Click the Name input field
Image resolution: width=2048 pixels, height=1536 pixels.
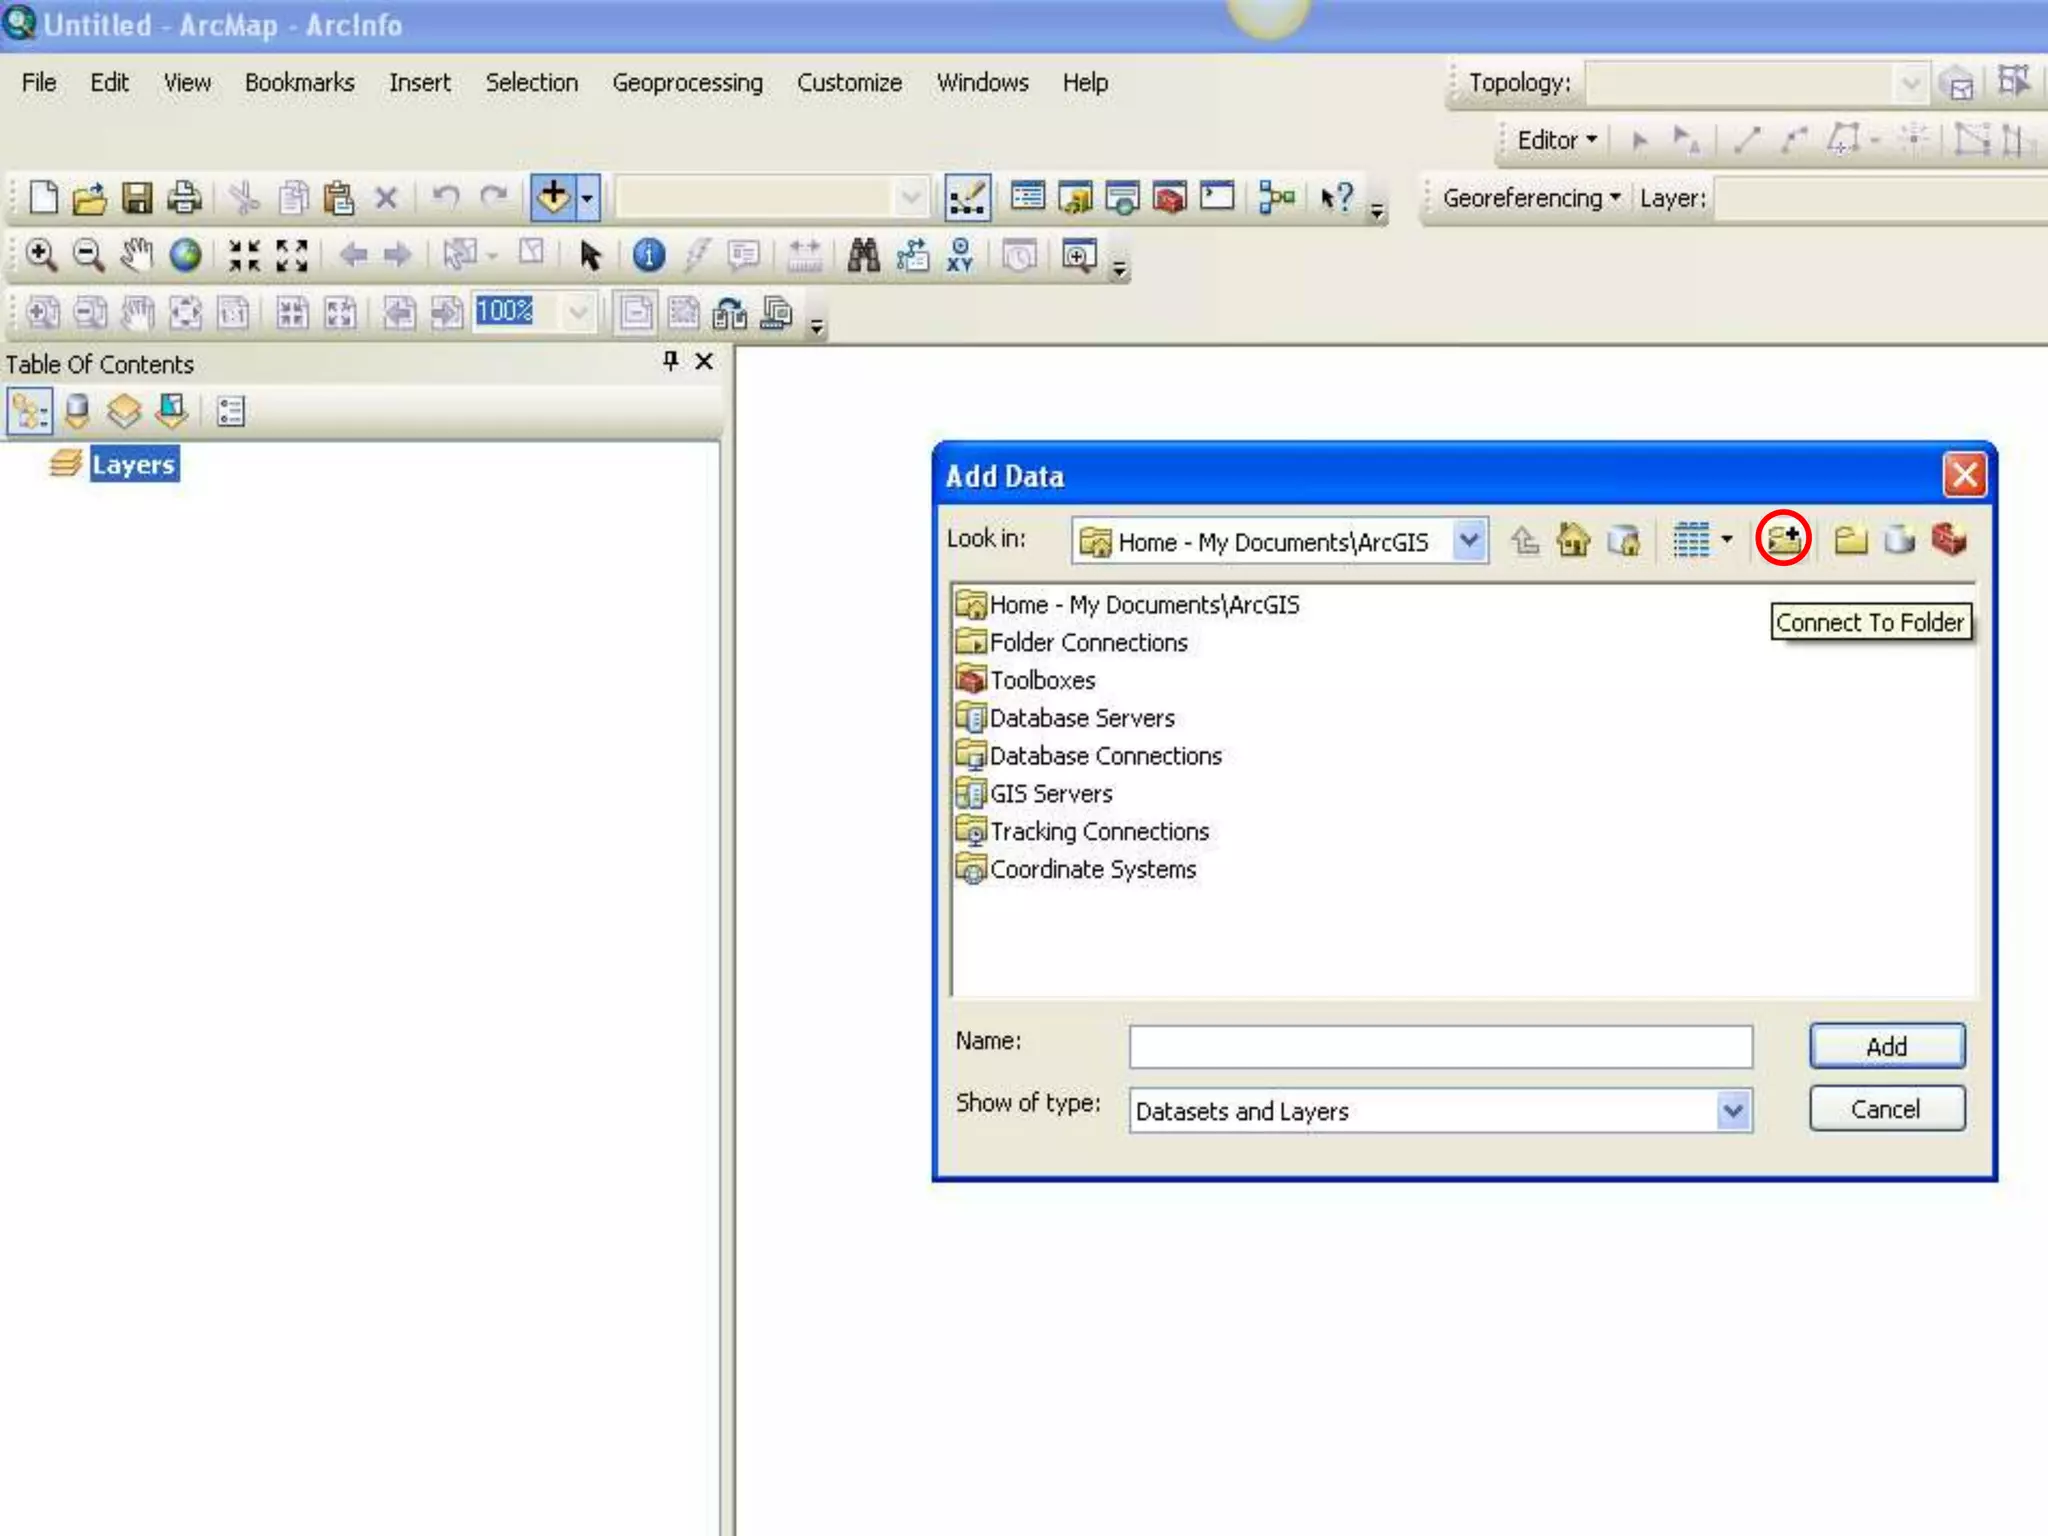point(1440,1047)
